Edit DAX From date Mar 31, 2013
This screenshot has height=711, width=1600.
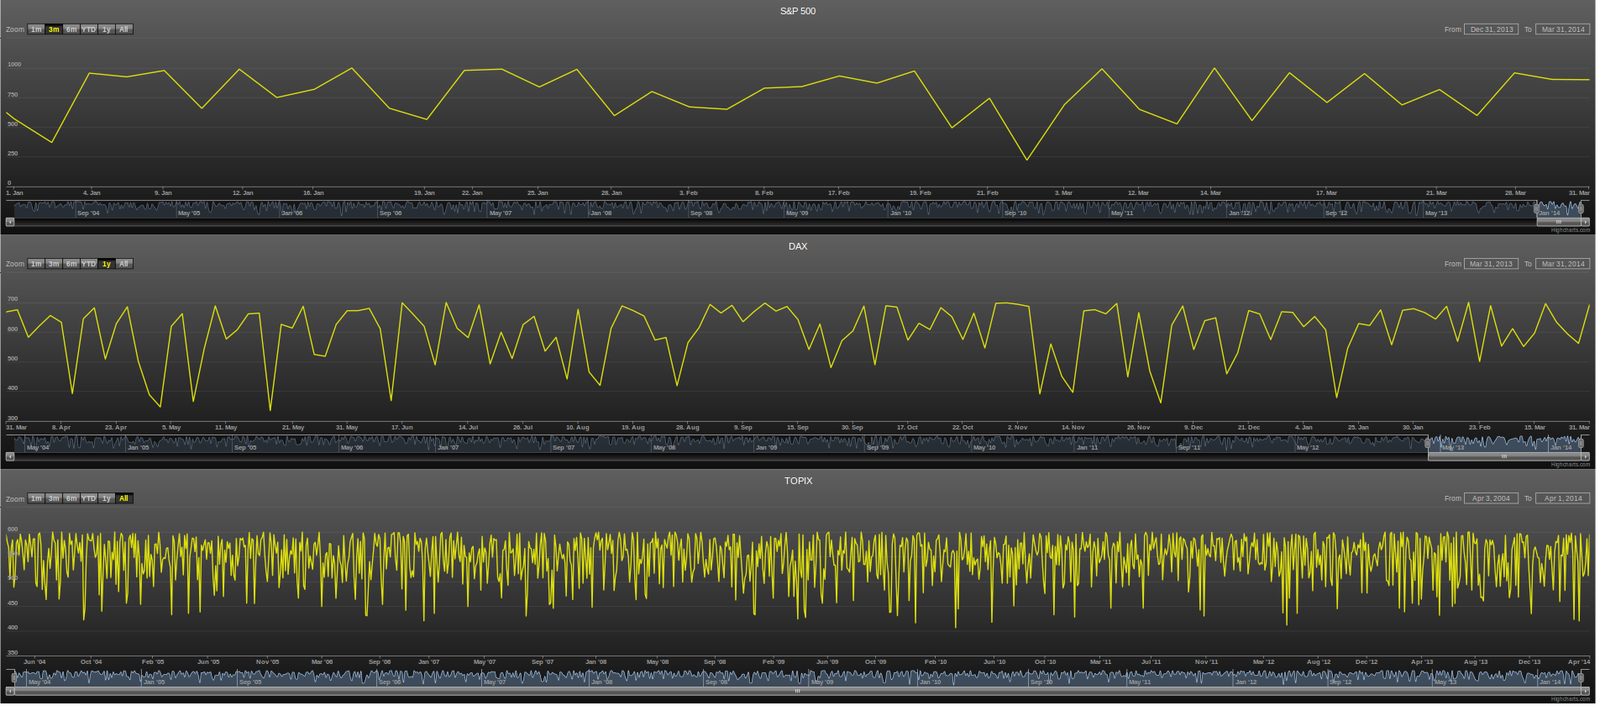pos(1491,264)
